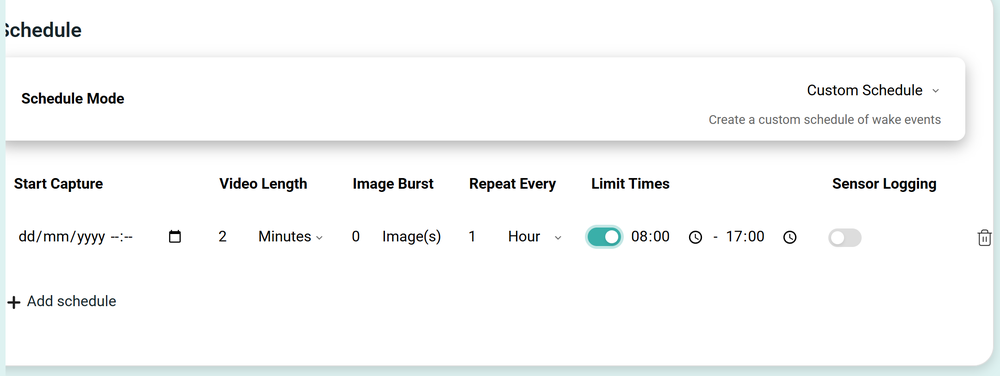Click the Video Length column header
Screen dimensions: 1000x376
click(263, 184)
